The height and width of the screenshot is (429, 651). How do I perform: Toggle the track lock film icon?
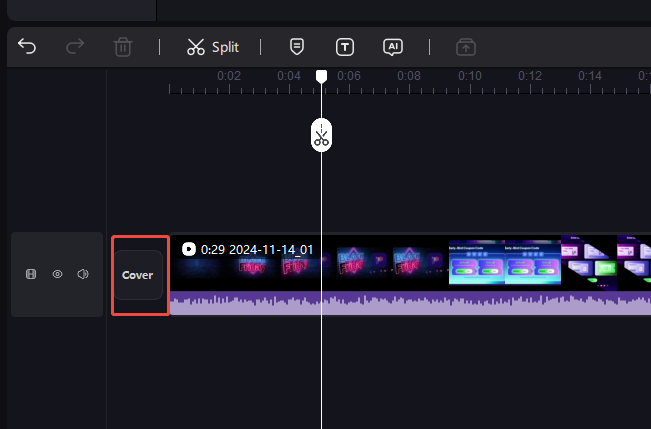point(31,274)
